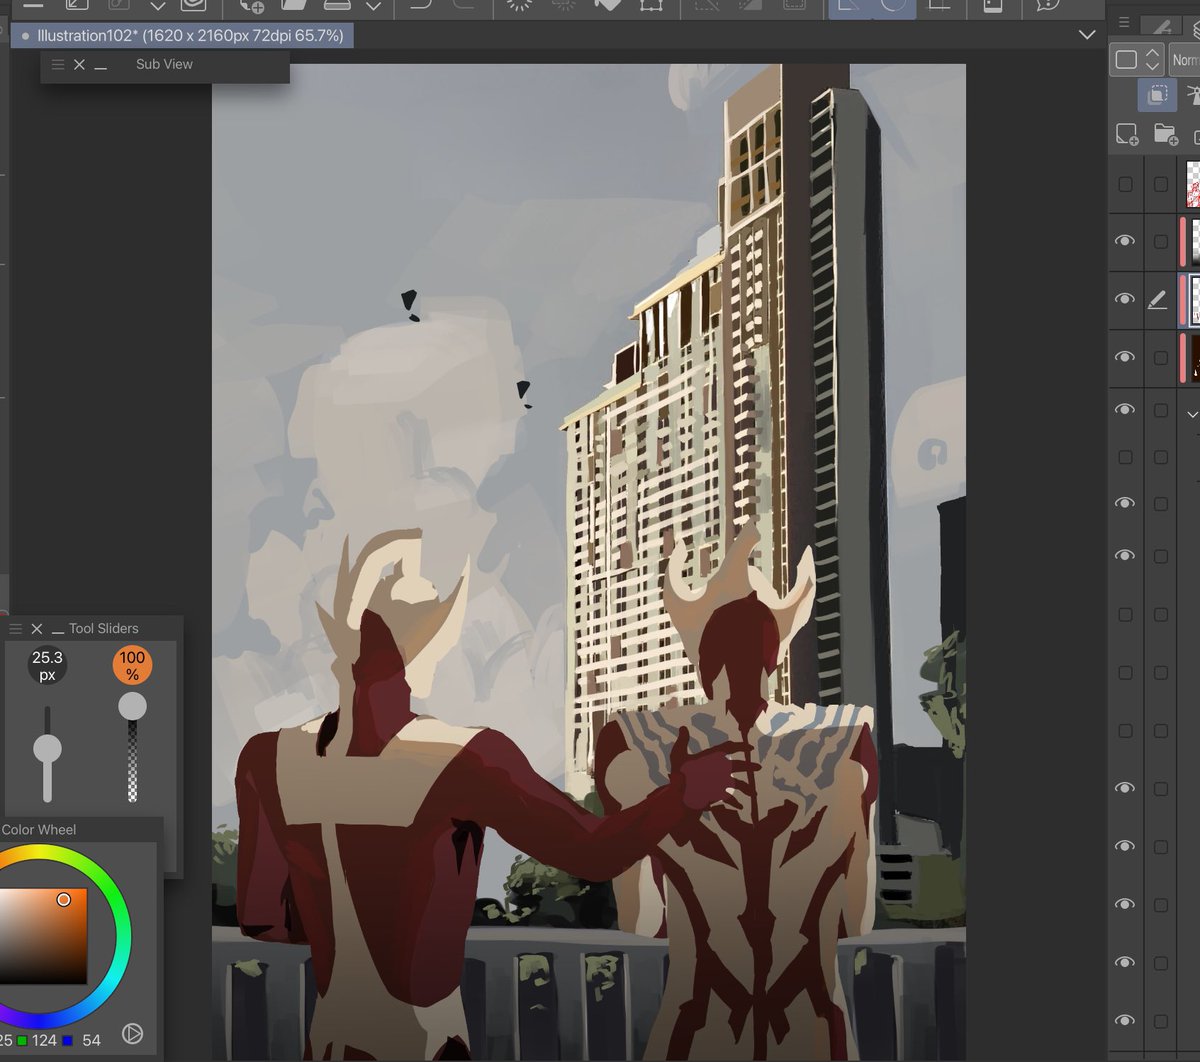Hide the layer folder with chevron
This screenshot has height=1062, width=1200.
1125,409
